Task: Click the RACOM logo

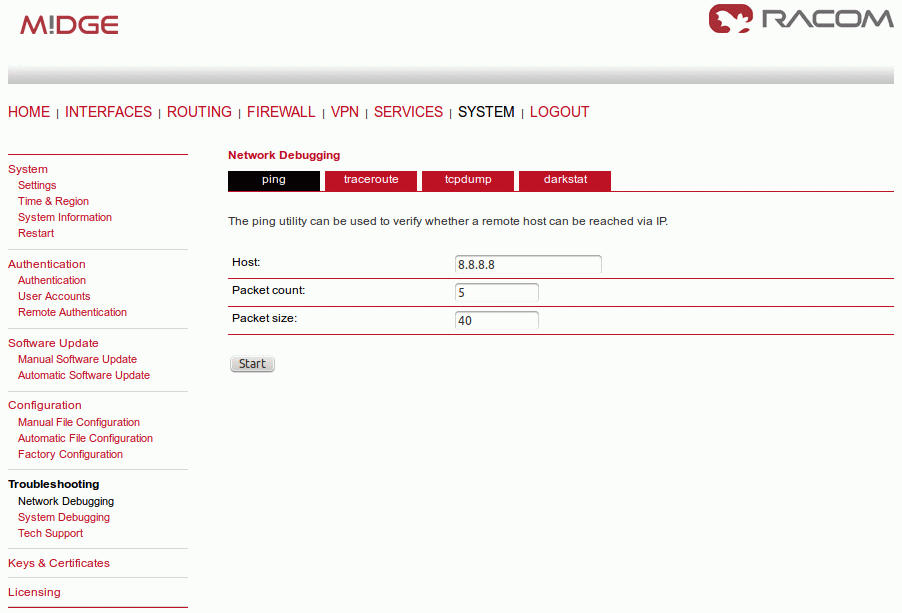Action: click(800, 18)
